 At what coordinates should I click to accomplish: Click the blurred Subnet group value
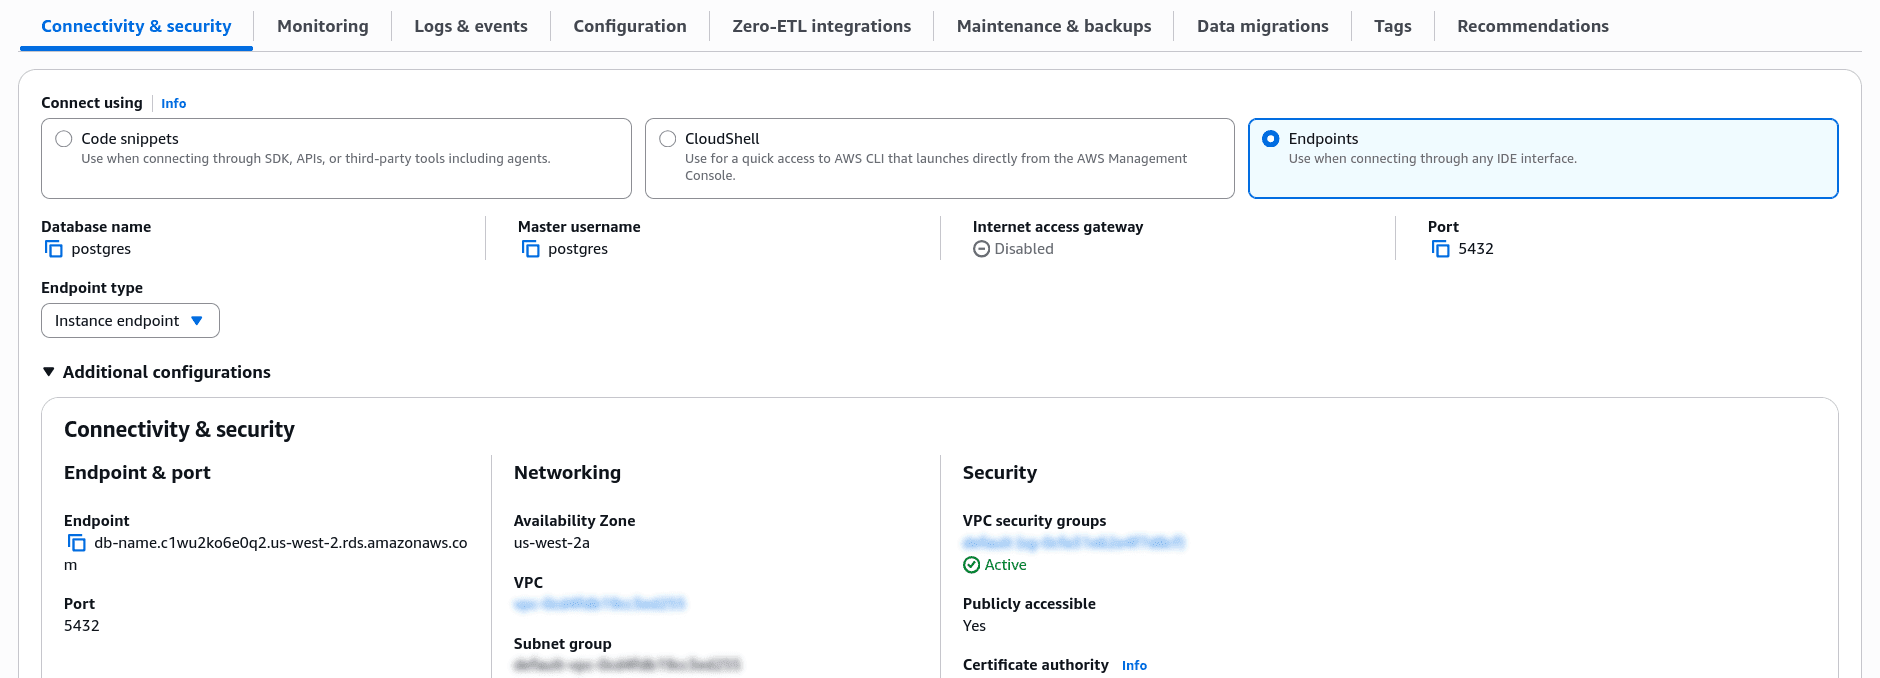click(627, 665)
